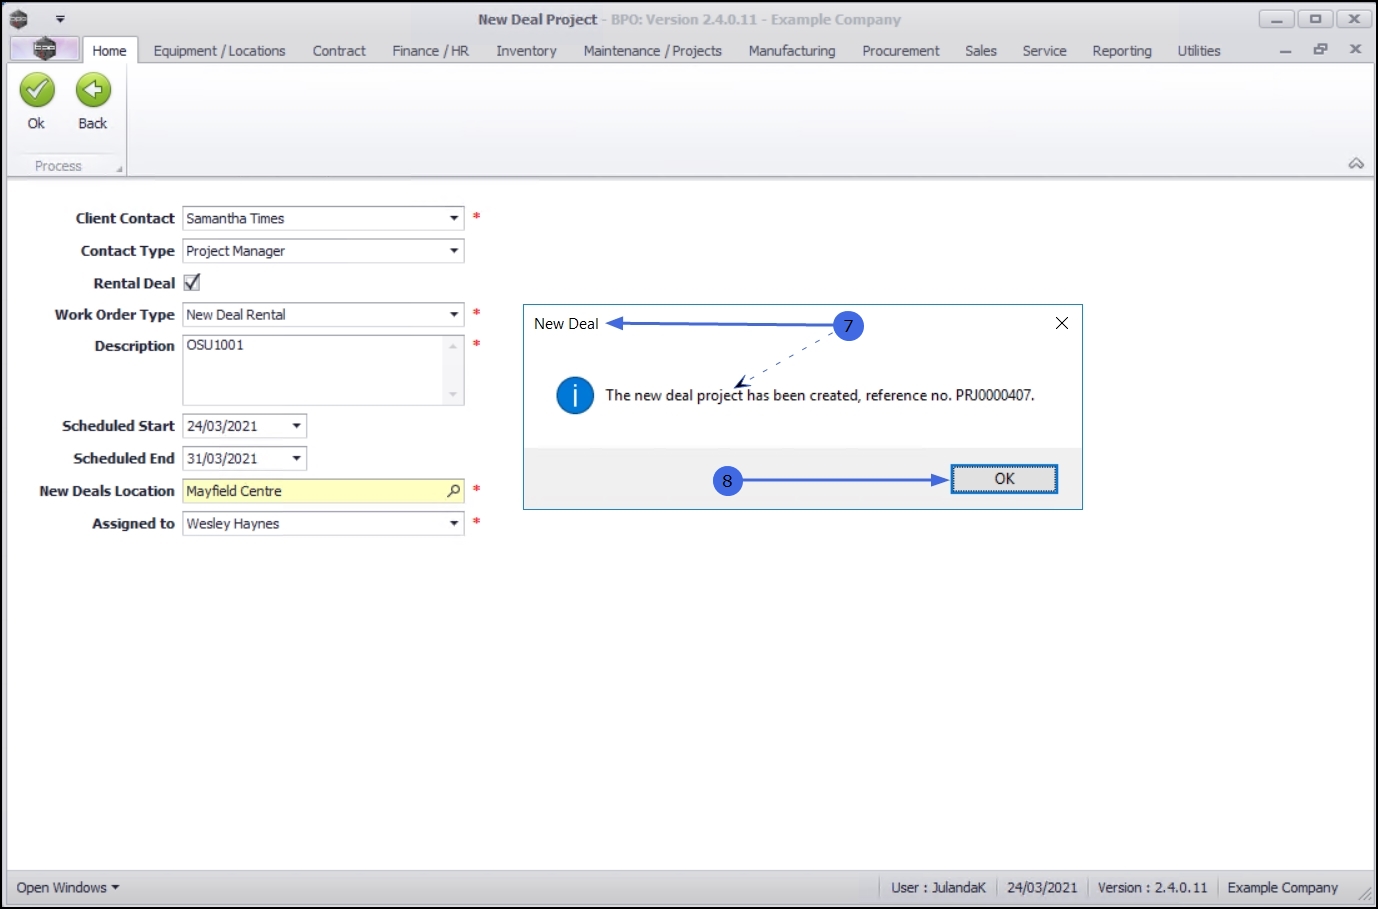1378x909 pixels.
Task: Open the Inventory tab
Action: pos(526,51)
